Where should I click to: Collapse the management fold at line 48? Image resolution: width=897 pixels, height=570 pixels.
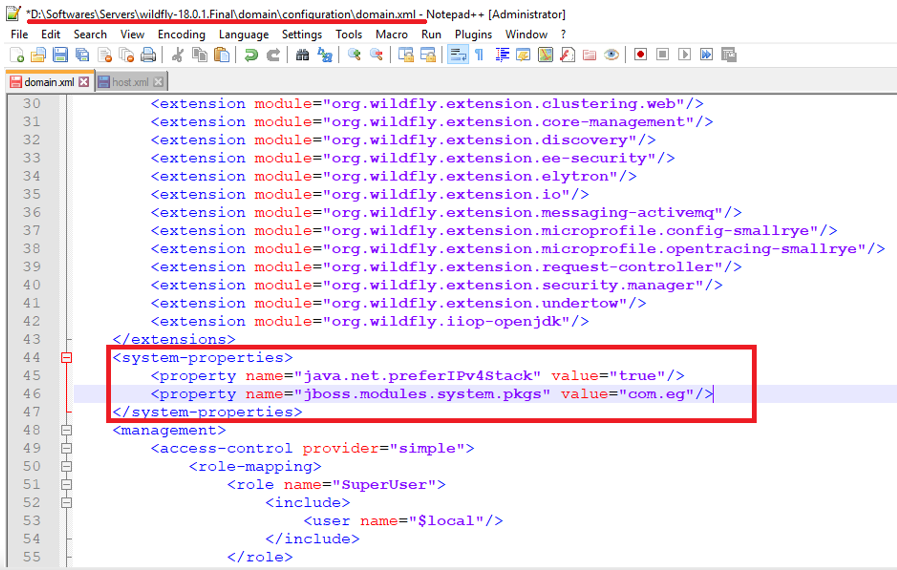tap(66, 430)
